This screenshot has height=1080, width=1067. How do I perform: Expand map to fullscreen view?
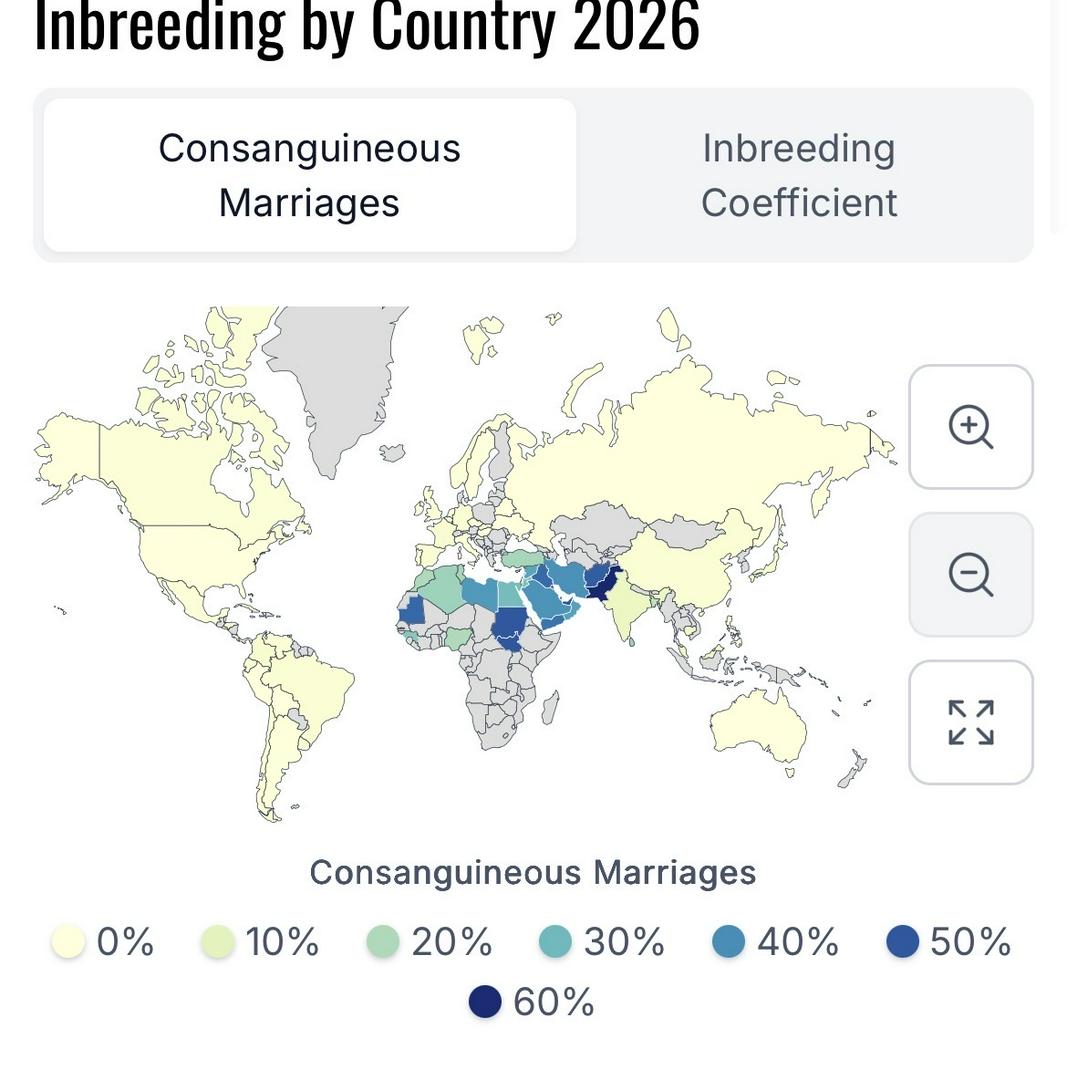point(970,722)
